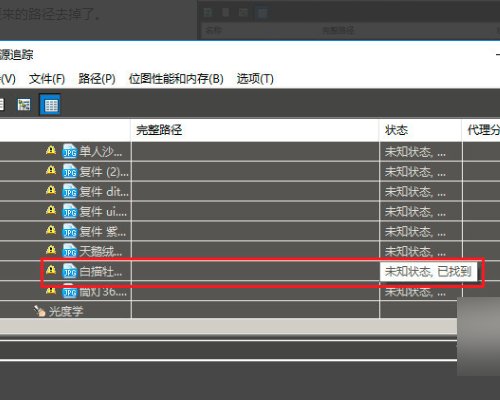
Task: Click the warning icon on the 单人沙 row
Action: click(51, 151)
